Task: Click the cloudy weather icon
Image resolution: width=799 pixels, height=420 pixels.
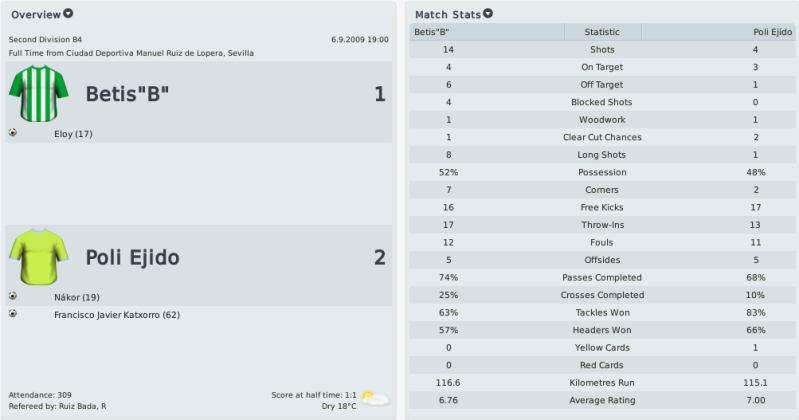Action: coord(376,398)
